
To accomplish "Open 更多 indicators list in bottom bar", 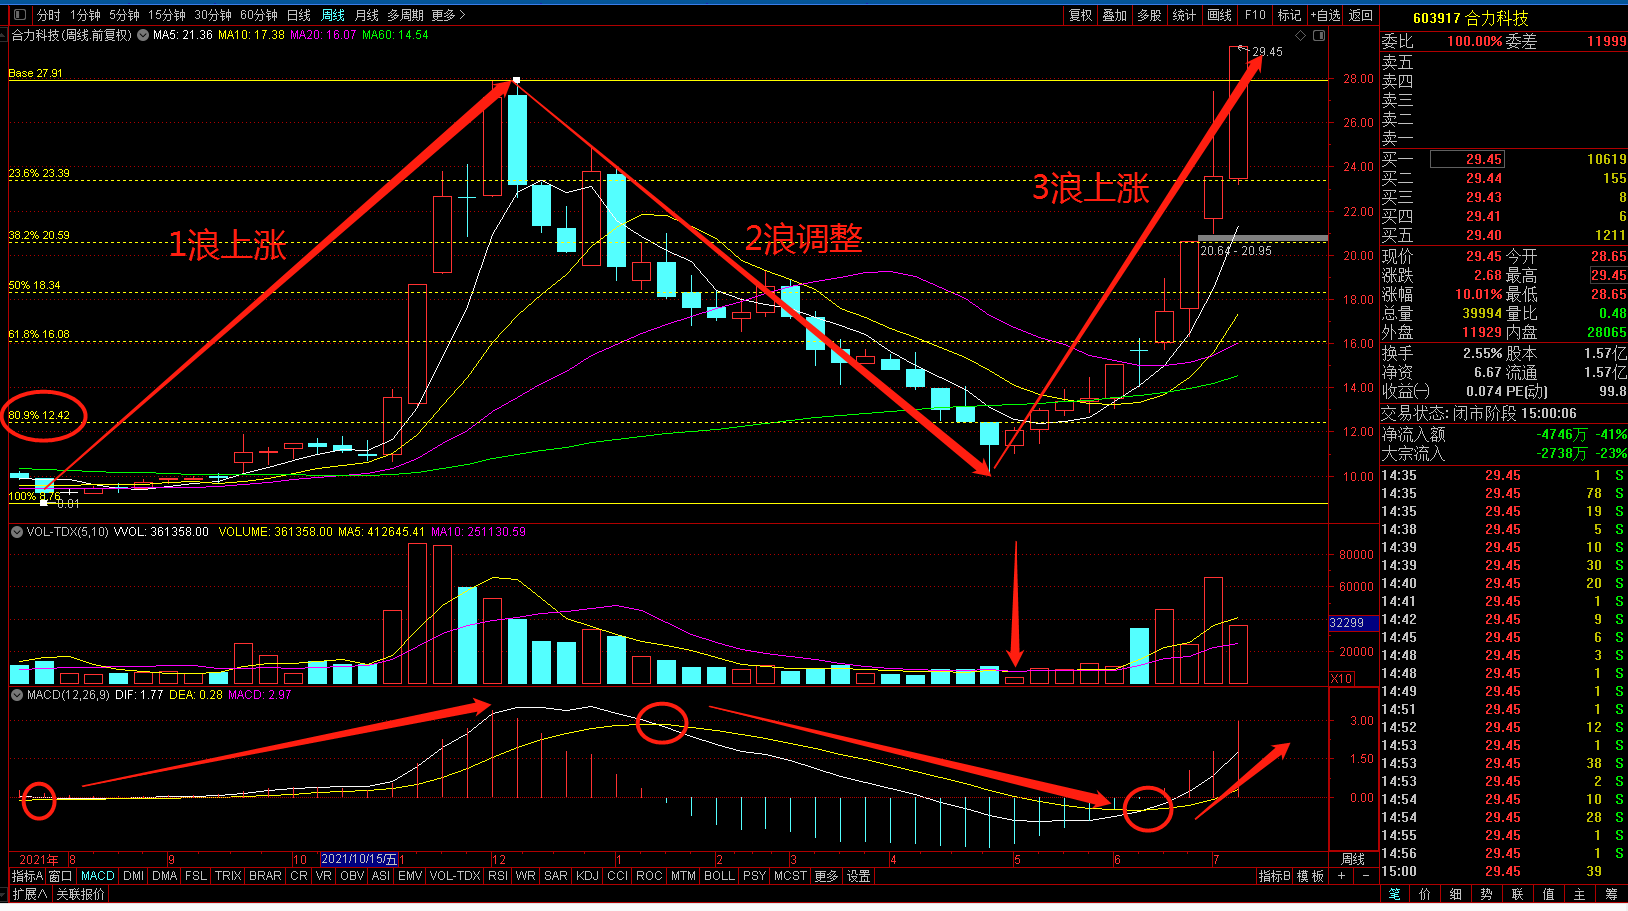I will pos(826,876).
